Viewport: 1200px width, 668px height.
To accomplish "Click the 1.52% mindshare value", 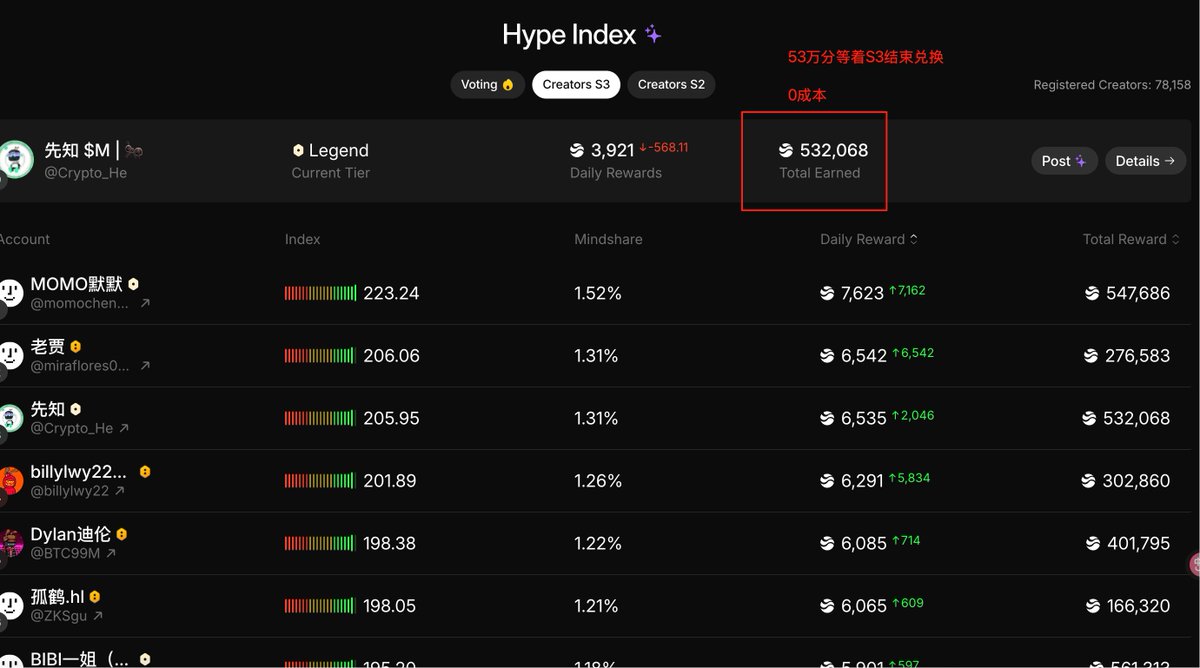I will point(598,293).
